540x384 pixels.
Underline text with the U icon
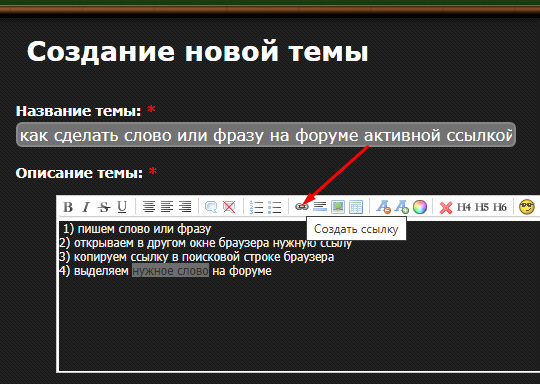(x=122, y=207)
